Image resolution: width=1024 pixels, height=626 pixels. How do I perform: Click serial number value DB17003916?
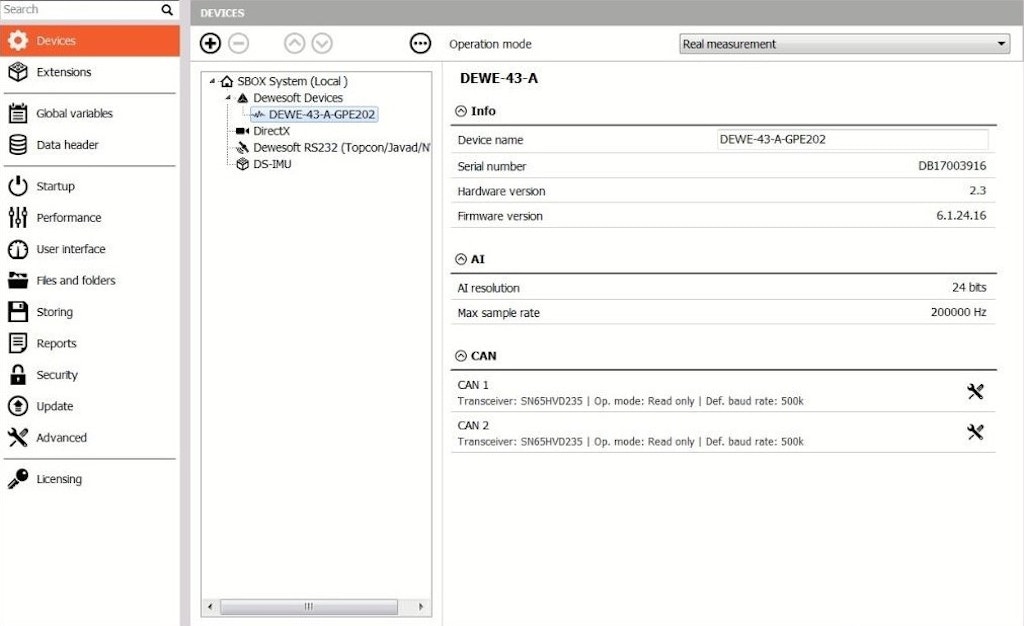pos(952,166)
